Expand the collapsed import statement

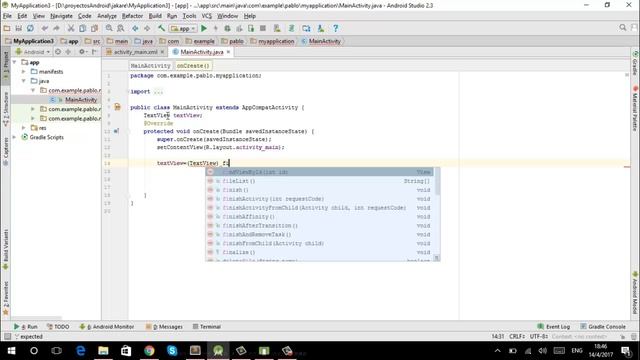click(x=158, y=91)
